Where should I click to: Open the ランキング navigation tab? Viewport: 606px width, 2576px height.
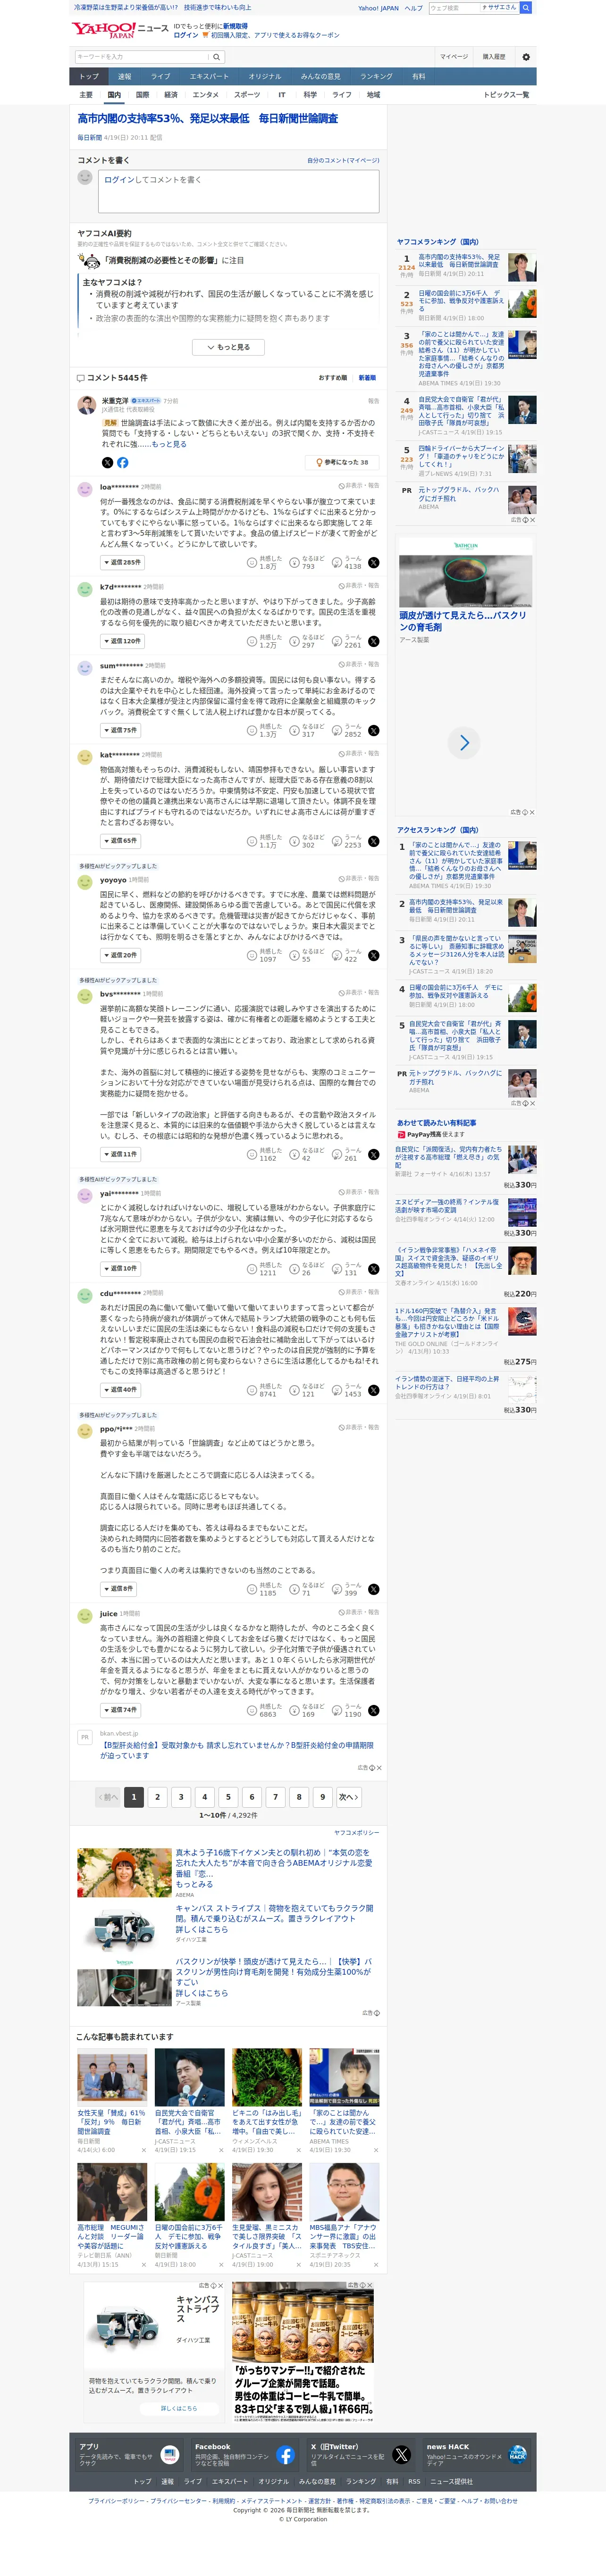pyautogui.click(x=376, y=76)
